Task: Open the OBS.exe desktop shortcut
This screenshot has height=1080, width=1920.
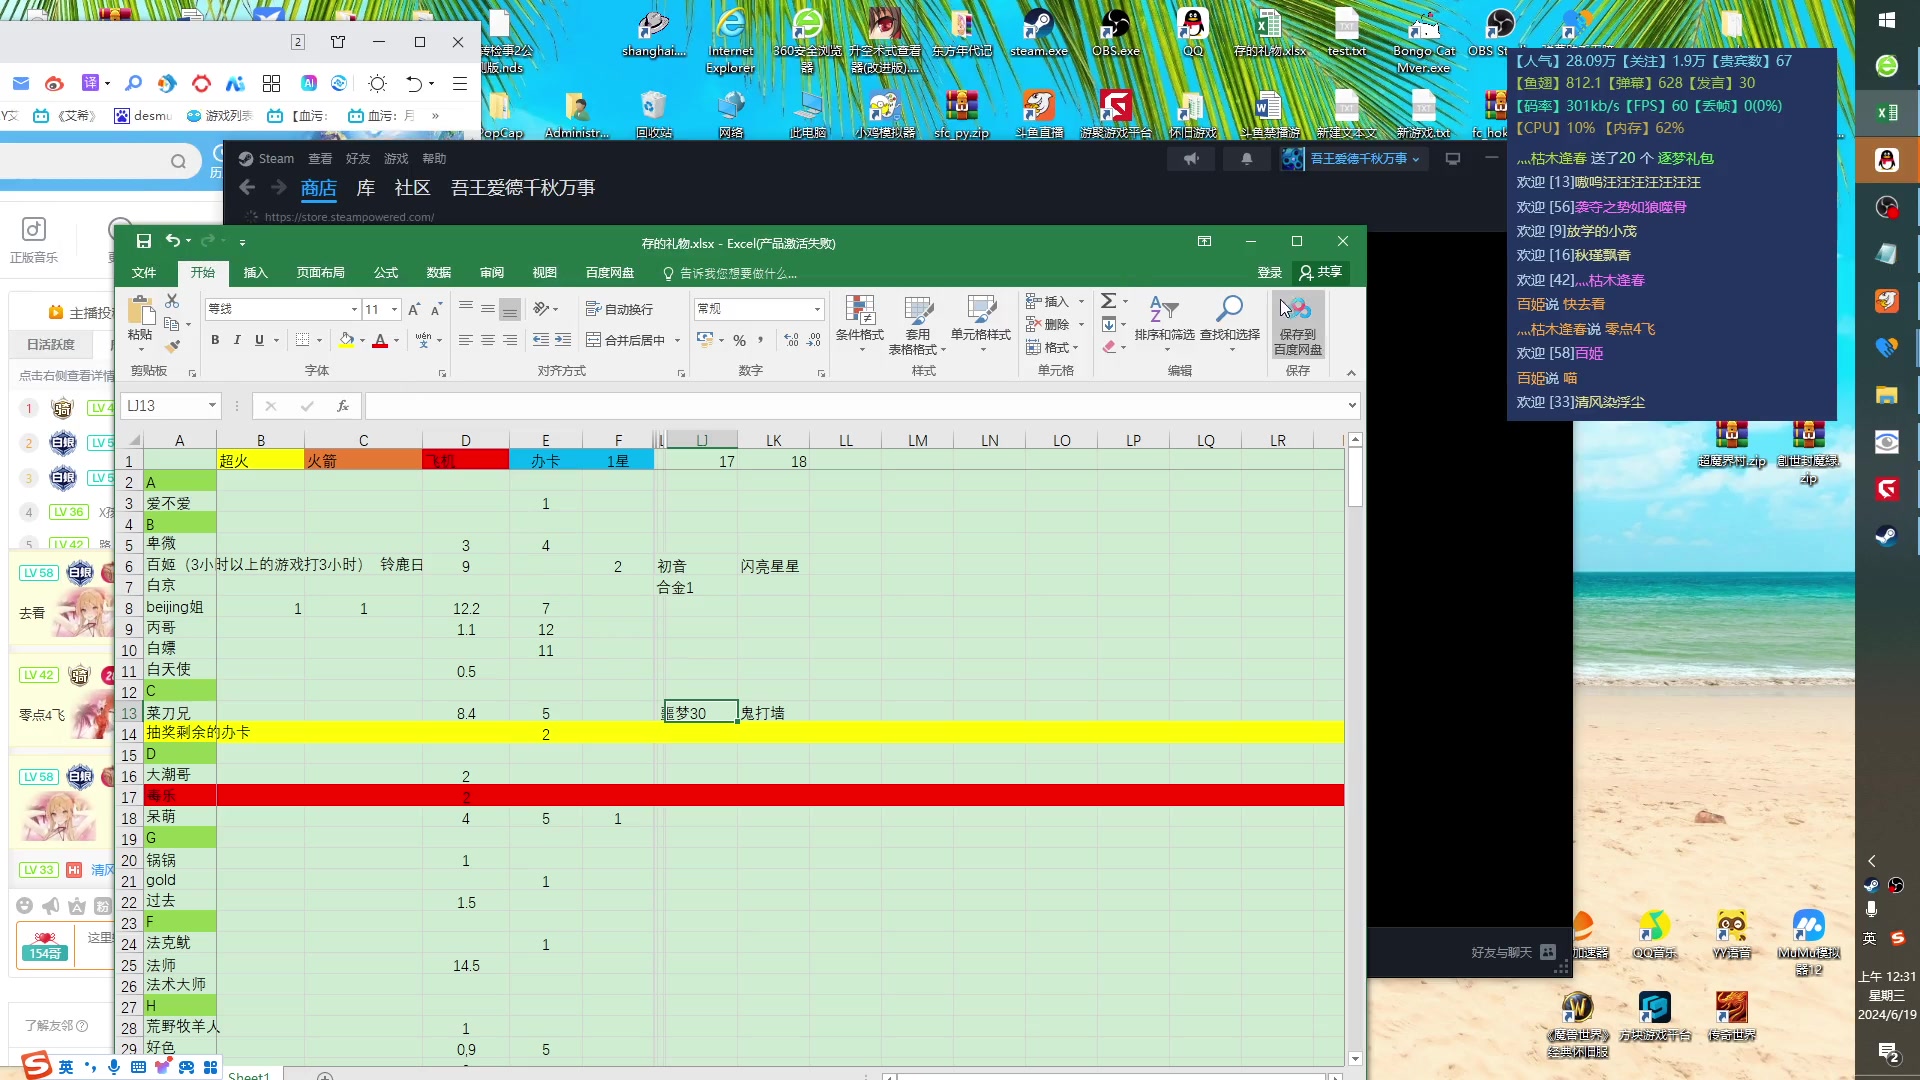Action: pos(1115,33)
